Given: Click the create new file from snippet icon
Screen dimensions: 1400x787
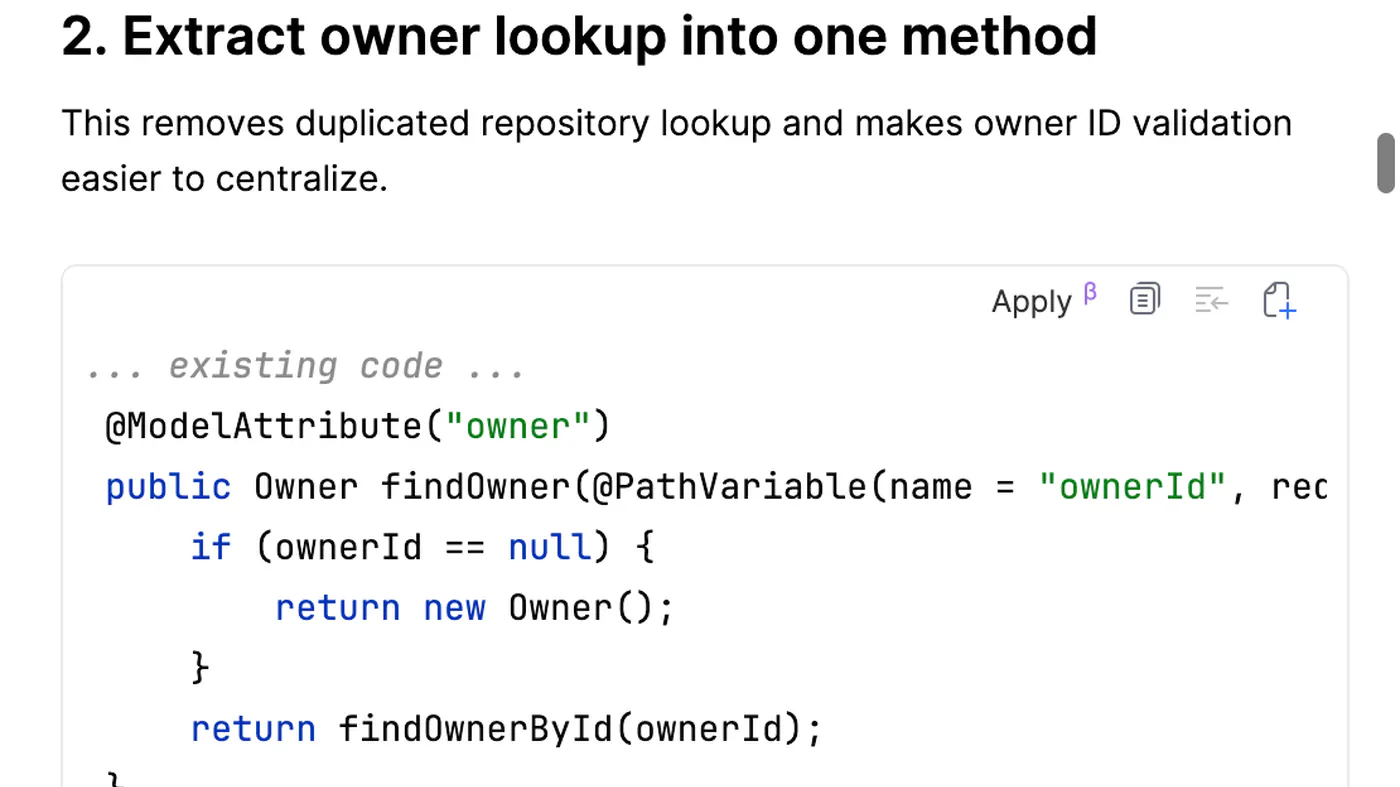Looking at the screenshot, I should 1279,299.
